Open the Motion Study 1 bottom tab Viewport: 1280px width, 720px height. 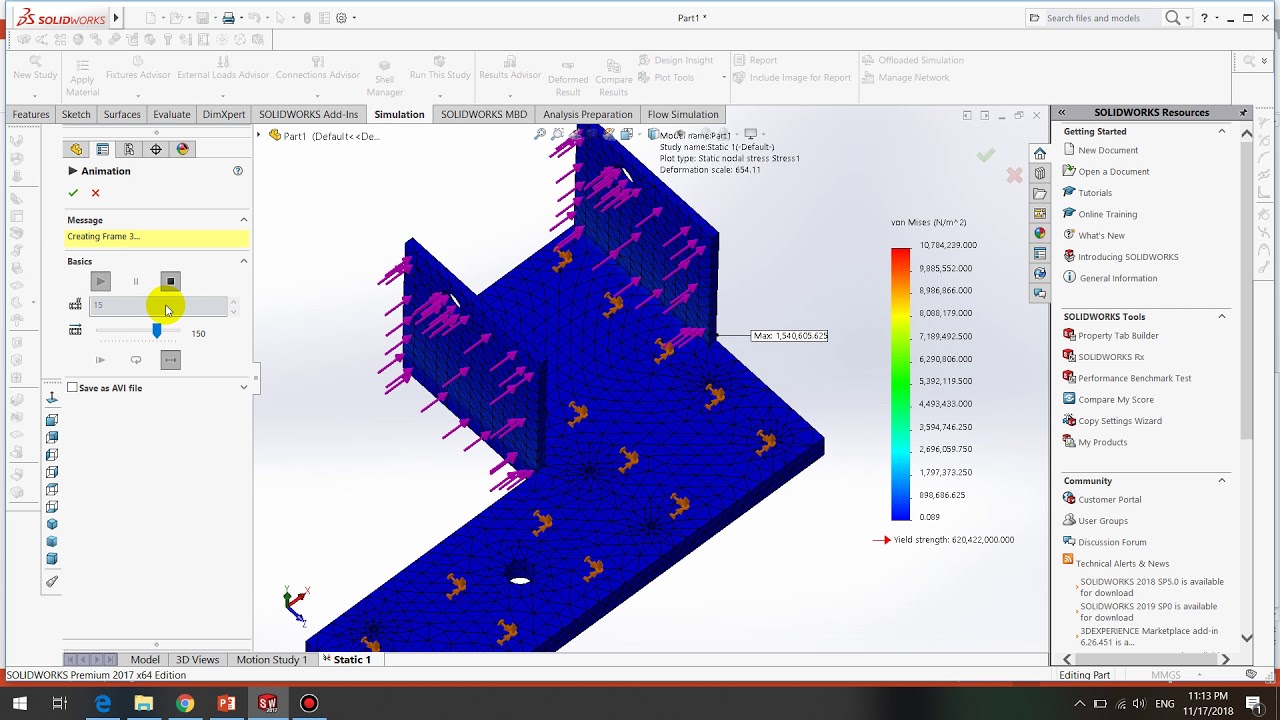[x=272, y=660]
